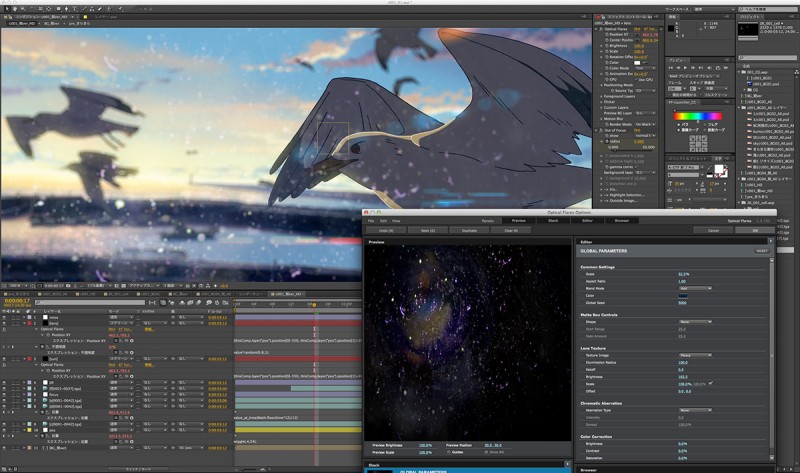Open File menu in Optical Flares Options
Screen dimensions: 800x473
371,220
